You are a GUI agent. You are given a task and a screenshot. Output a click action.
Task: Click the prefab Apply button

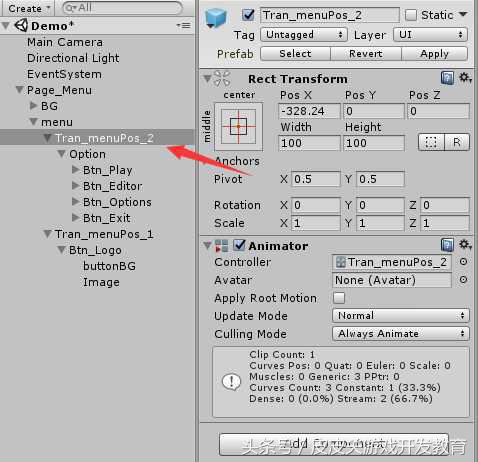tap(434, 54)
